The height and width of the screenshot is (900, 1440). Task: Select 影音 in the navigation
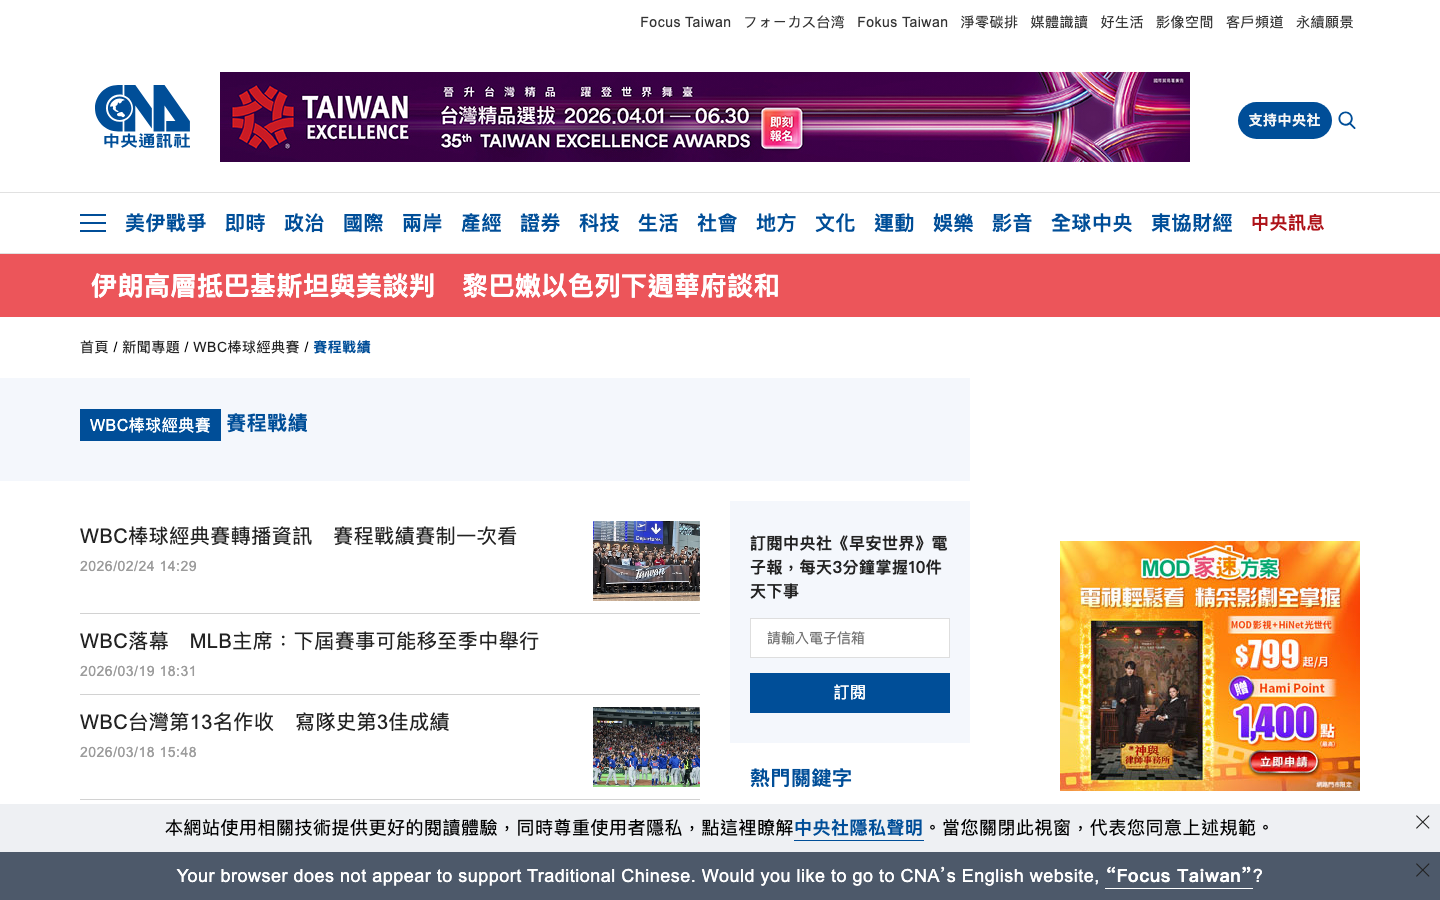coord(1012,223)
